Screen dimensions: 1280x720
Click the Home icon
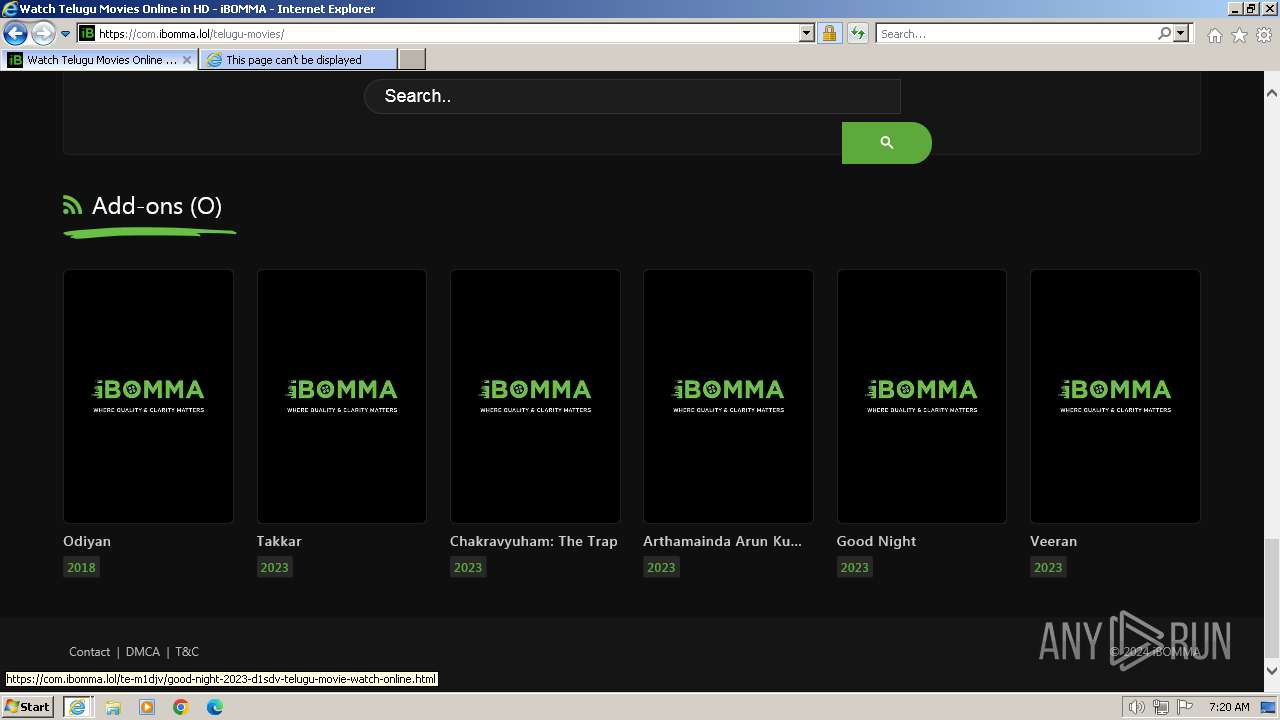(1214, 35)
